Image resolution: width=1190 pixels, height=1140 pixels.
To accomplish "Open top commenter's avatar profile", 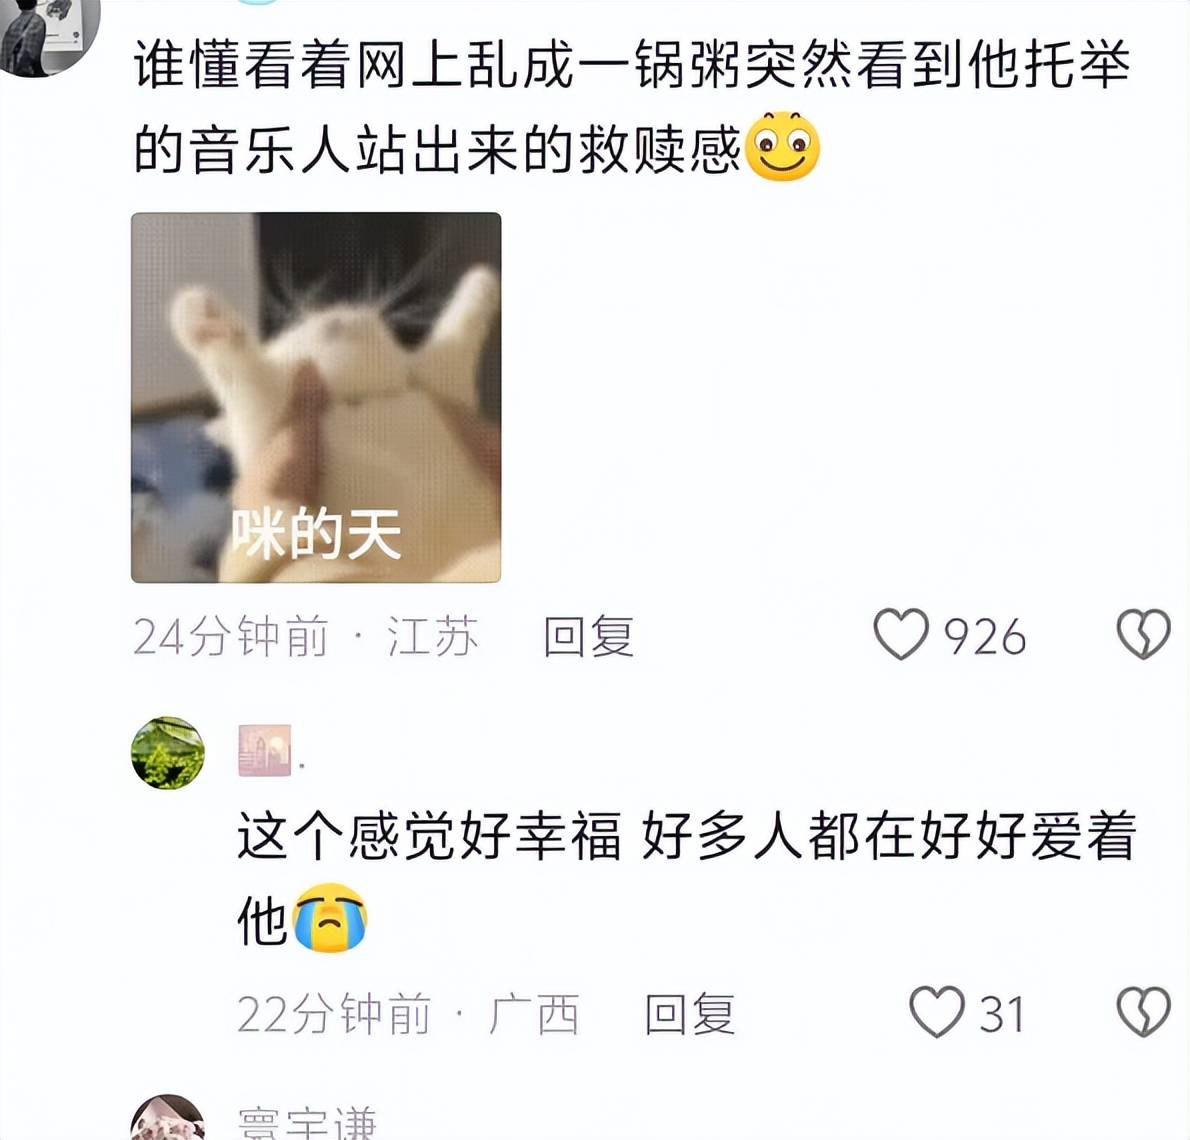I will pos(50,30).
